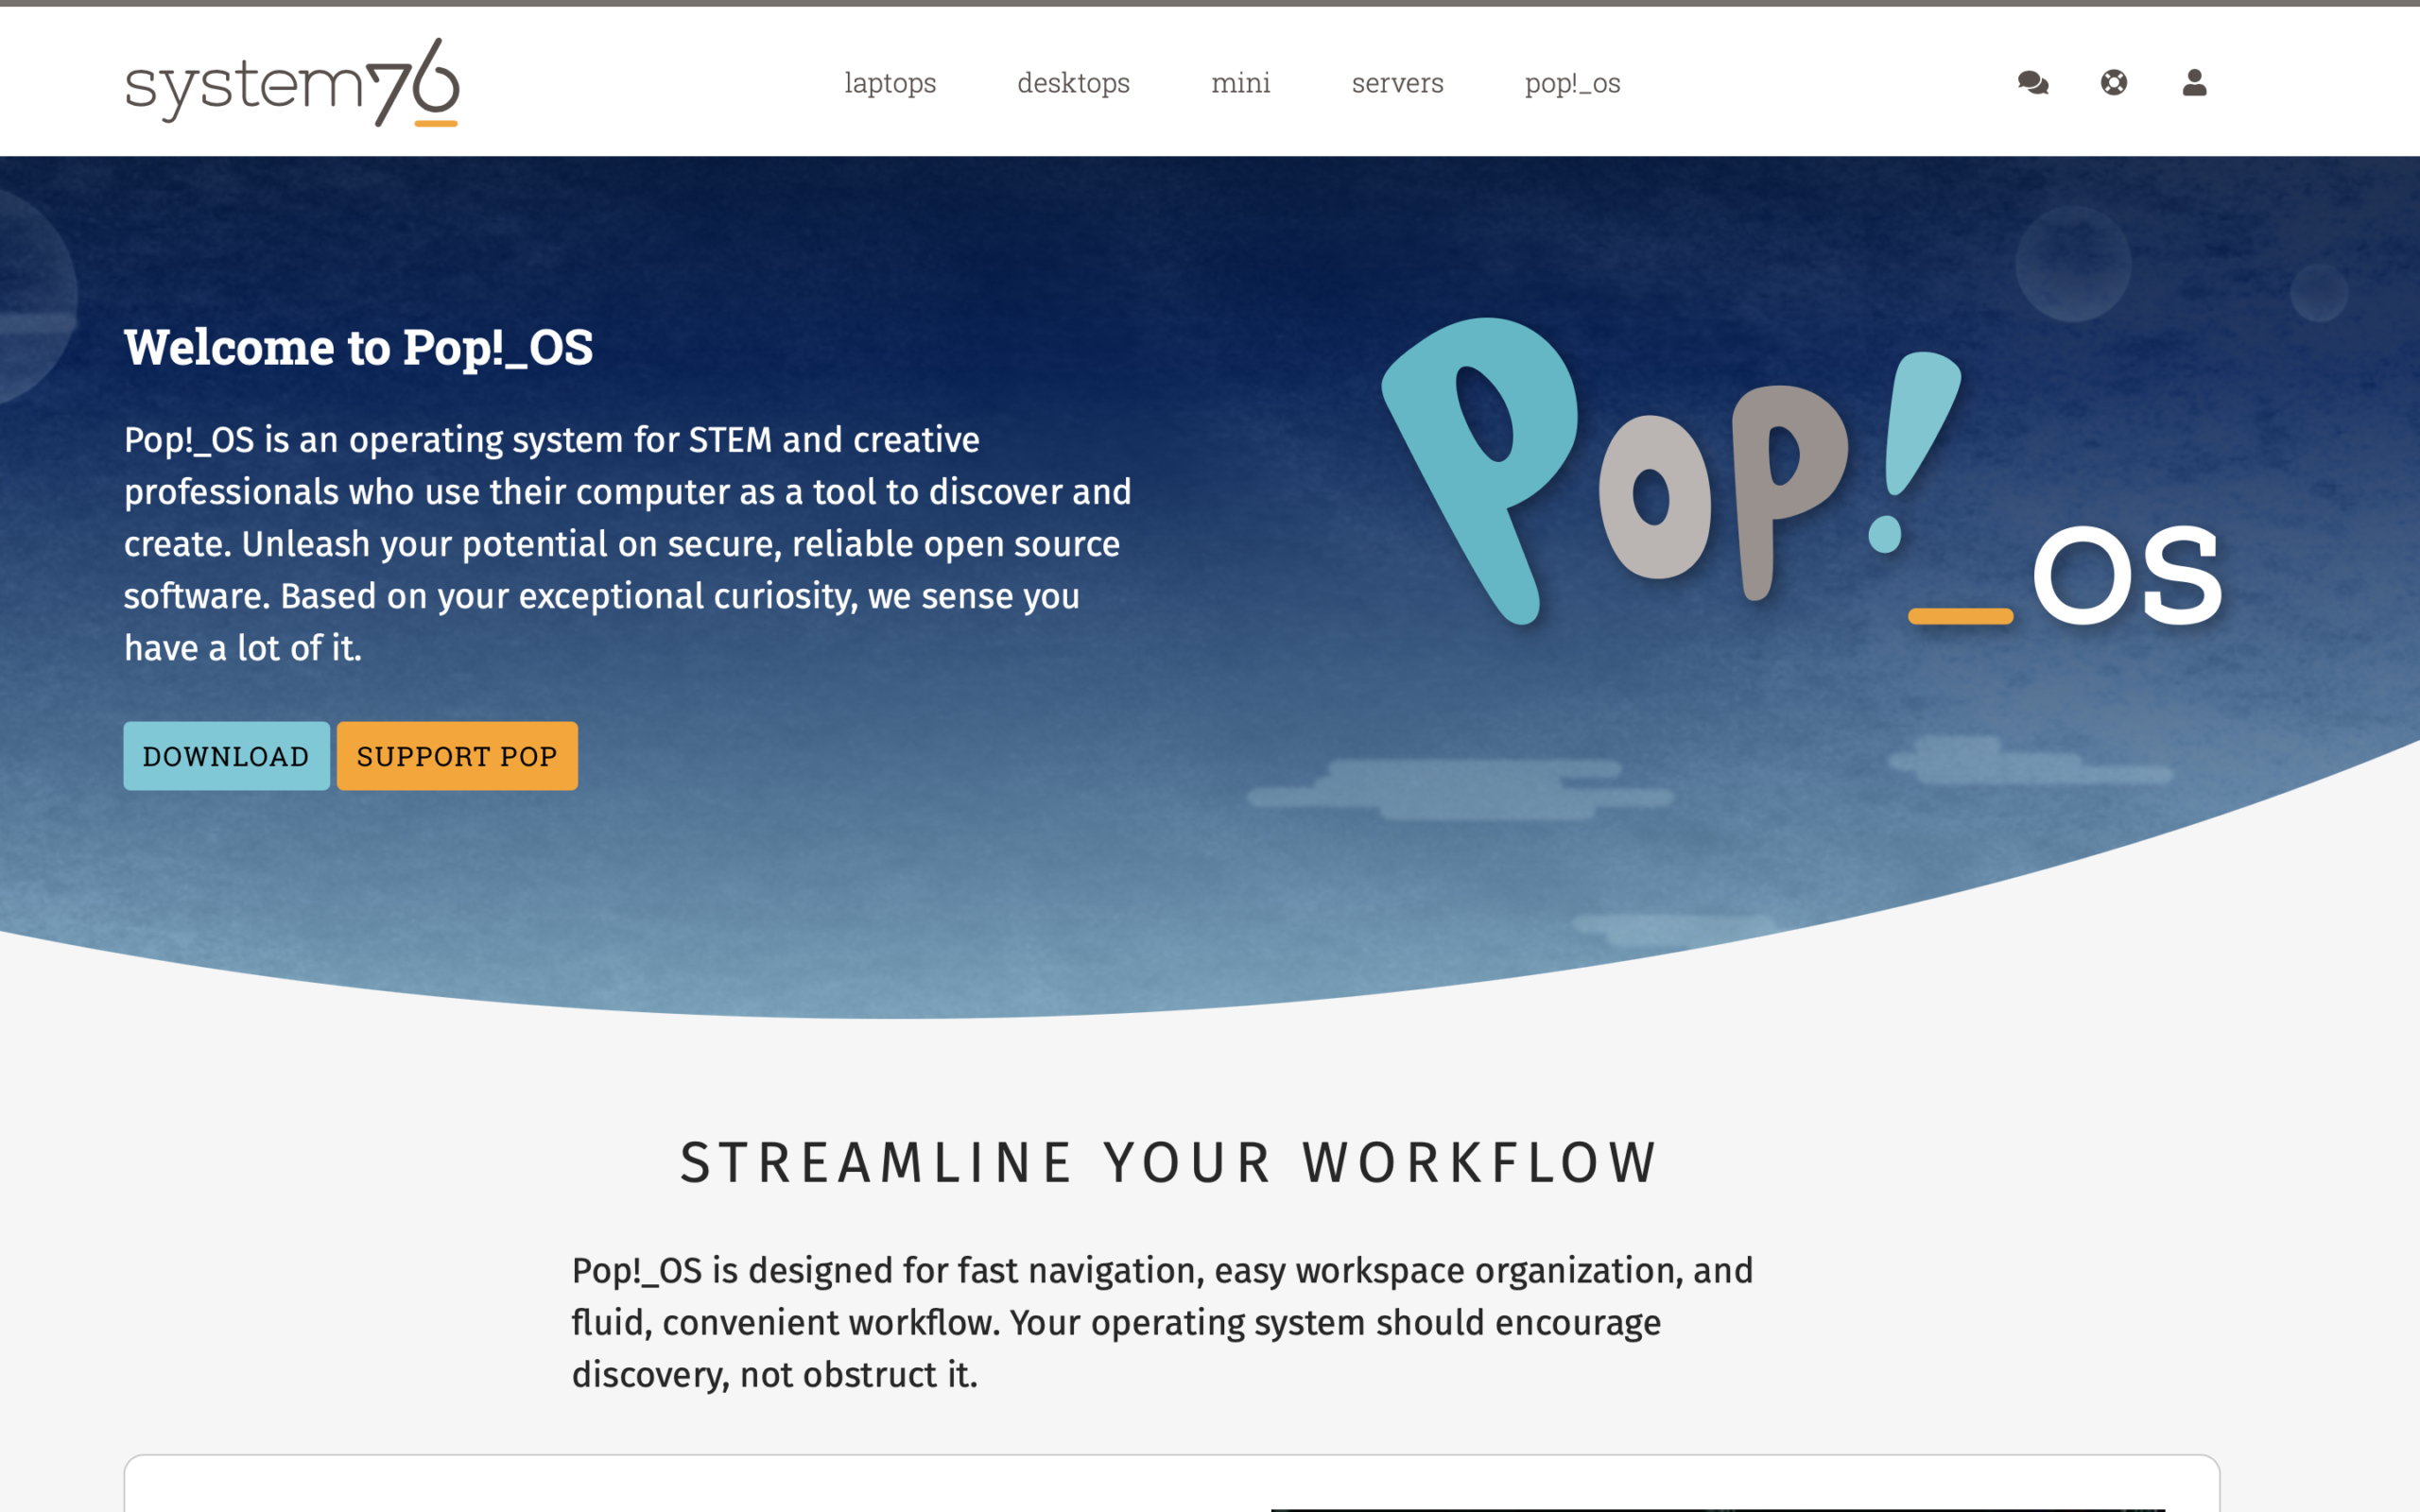
Task: Open the user account icon
Action: click(x=2194, y=83)
